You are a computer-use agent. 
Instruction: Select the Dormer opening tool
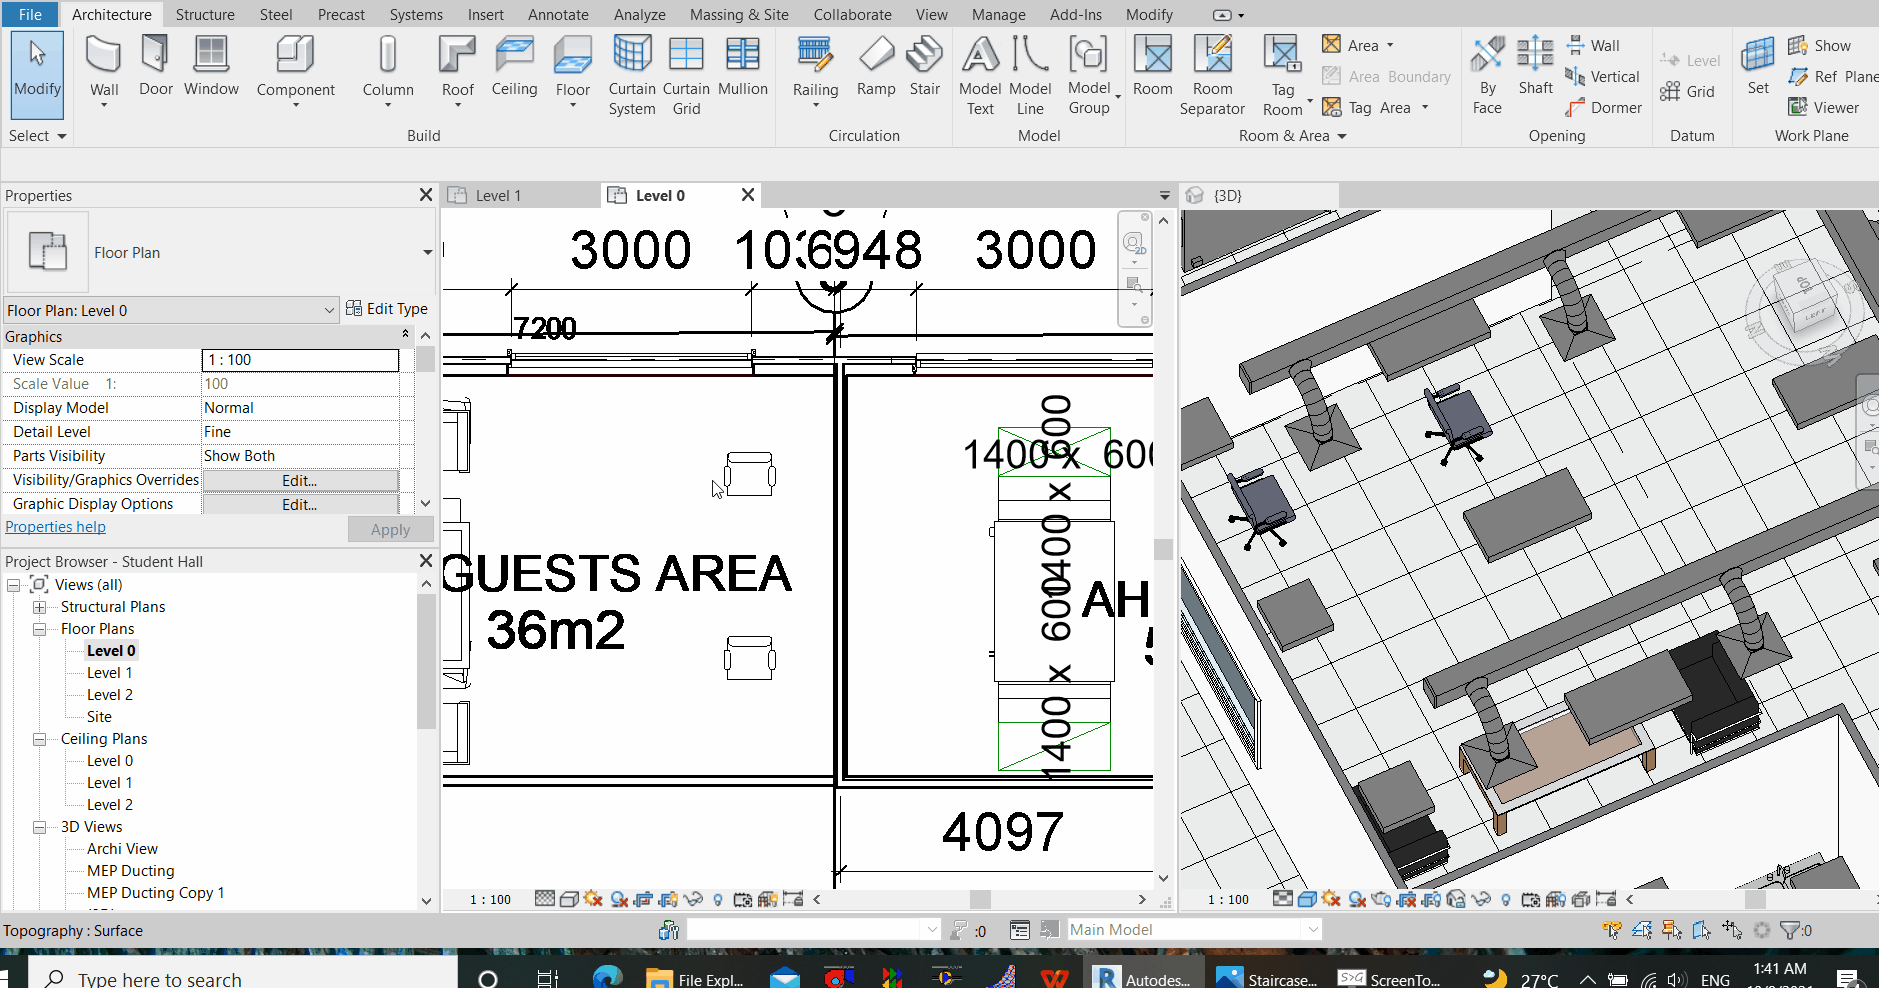[1603, 107]
